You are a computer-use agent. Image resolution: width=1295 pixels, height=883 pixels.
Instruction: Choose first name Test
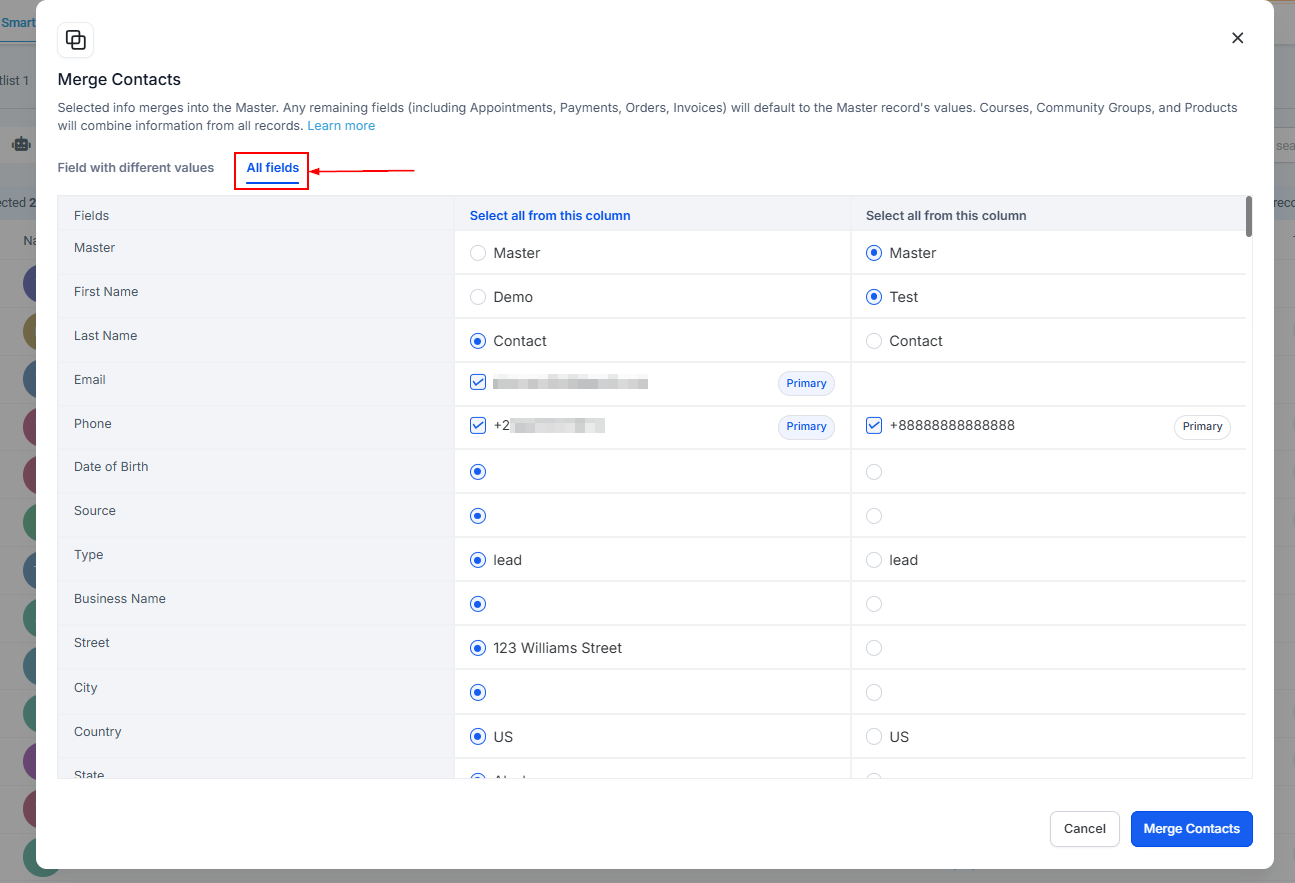click(x=874, y=297)
